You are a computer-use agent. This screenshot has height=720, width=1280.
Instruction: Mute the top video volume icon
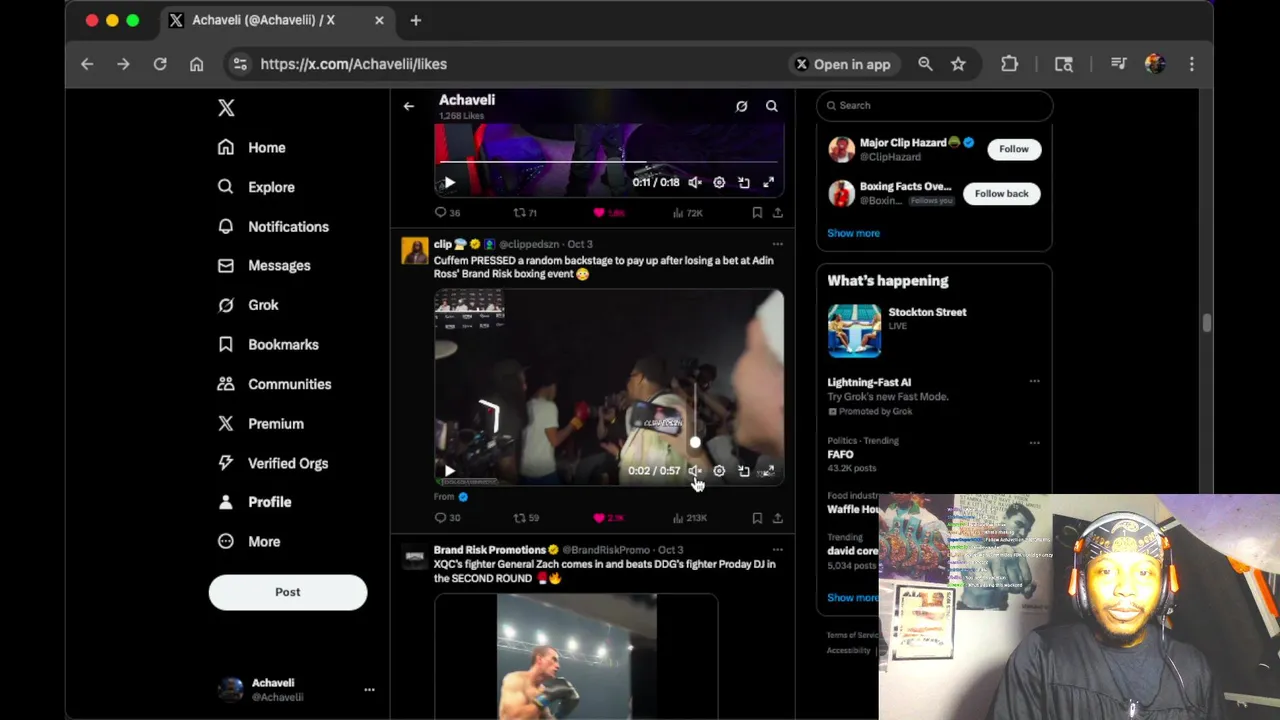[695, 183]
